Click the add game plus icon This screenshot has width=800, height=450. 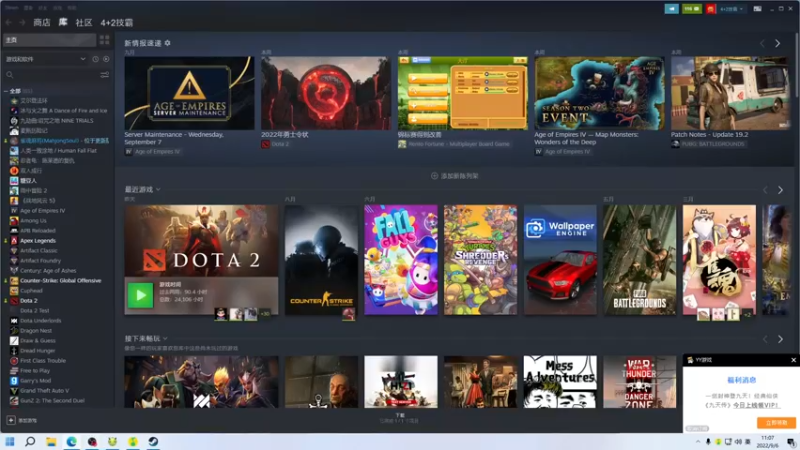click(x=11, y=420)
